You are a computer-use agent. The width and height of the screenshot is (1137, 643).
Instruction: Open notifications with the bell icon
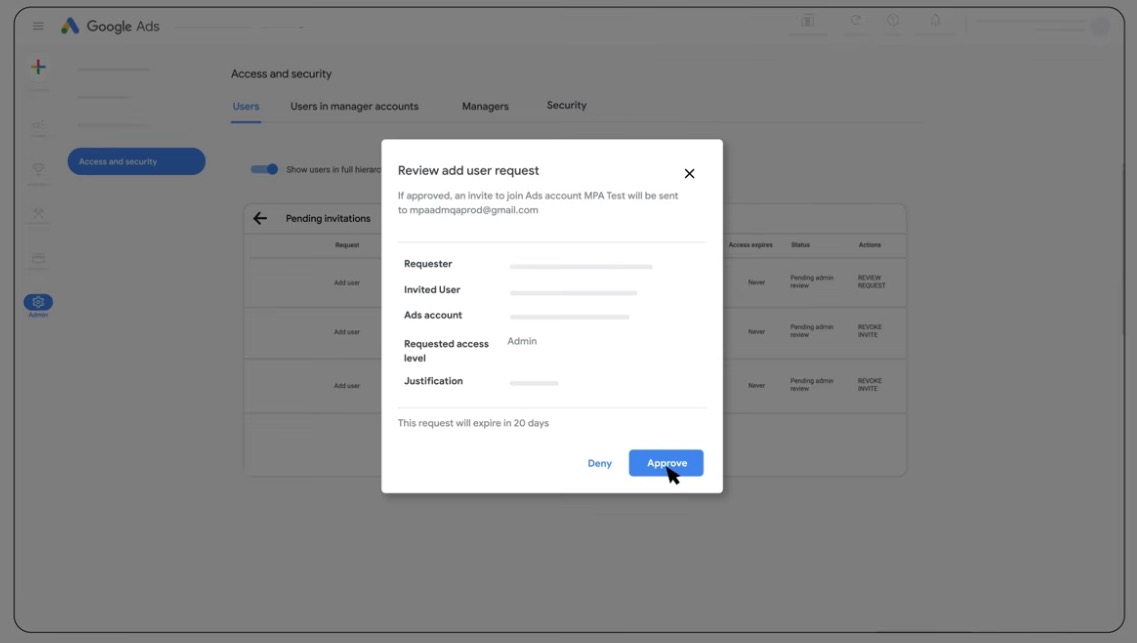[935, 20]
